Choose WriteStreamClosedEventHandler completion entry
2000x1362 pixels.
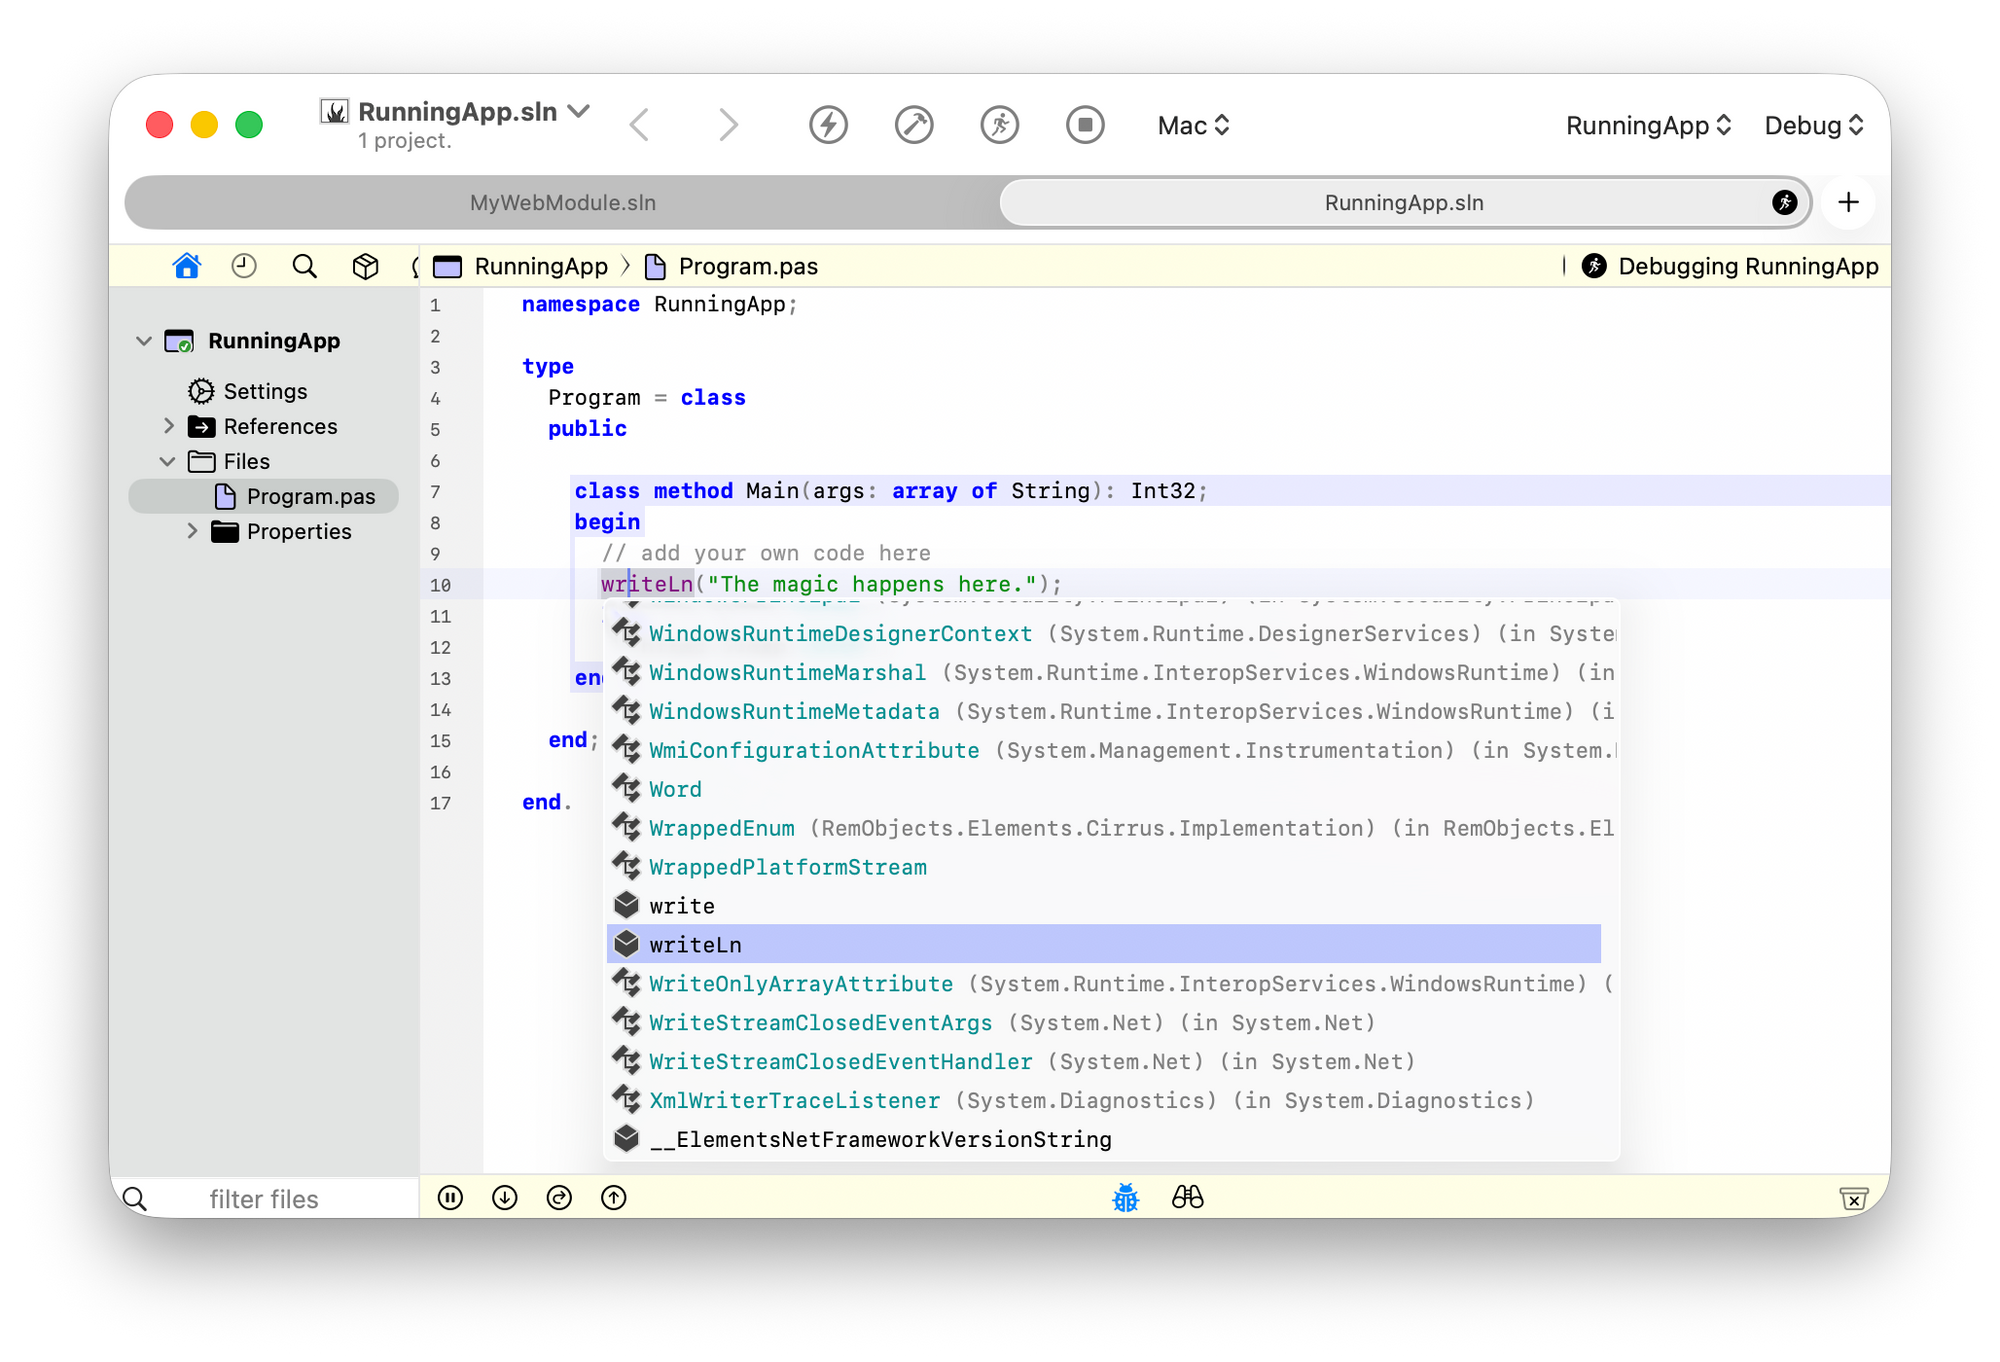(1104, 1062)
